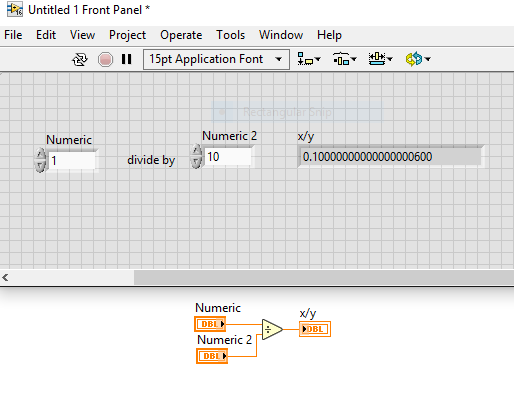The height and width of the screenshot is (396, 514).
Task: Open the Edit menu
Action: [46, 35]
